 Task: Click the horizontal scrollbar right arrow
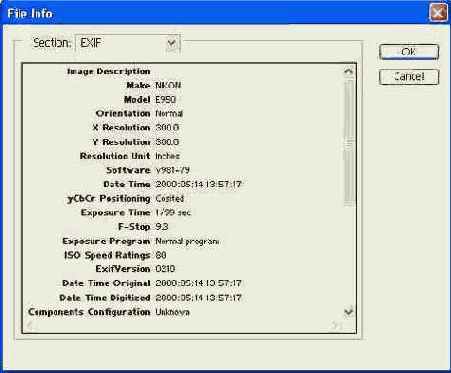point(336,325)
